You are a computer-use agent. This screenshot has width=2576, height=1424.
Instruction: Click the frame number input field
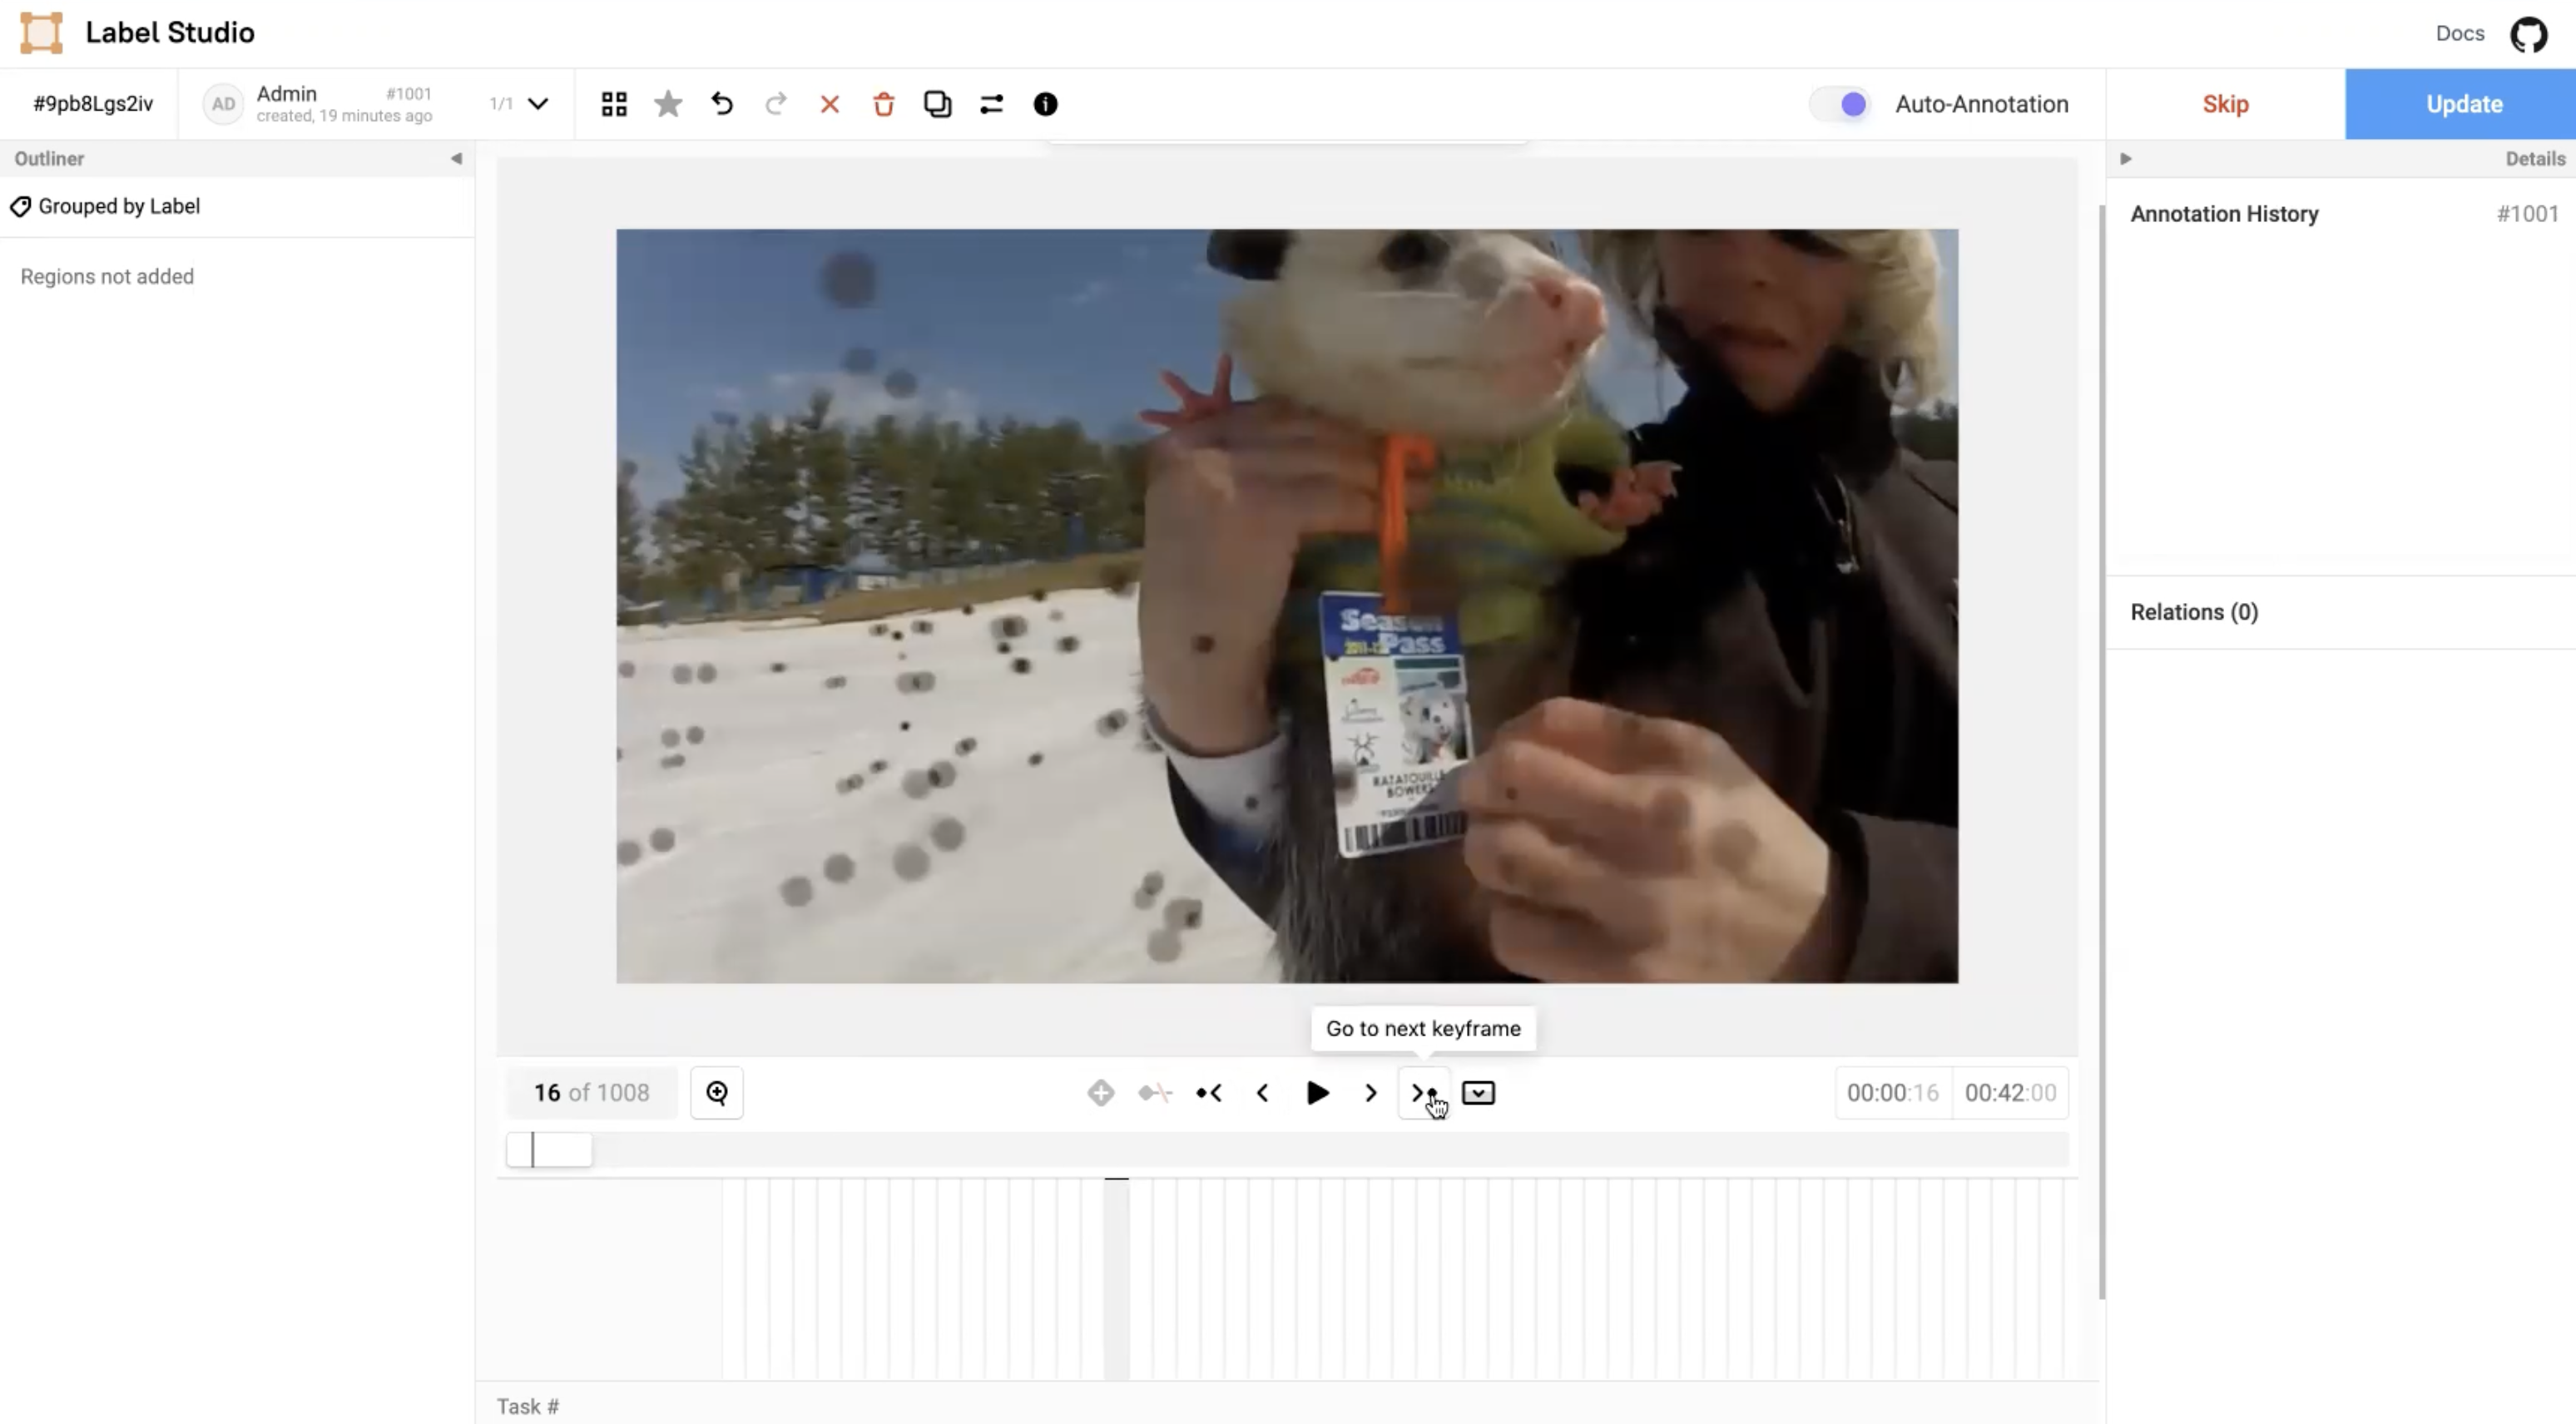click(x=591, y=1092)
